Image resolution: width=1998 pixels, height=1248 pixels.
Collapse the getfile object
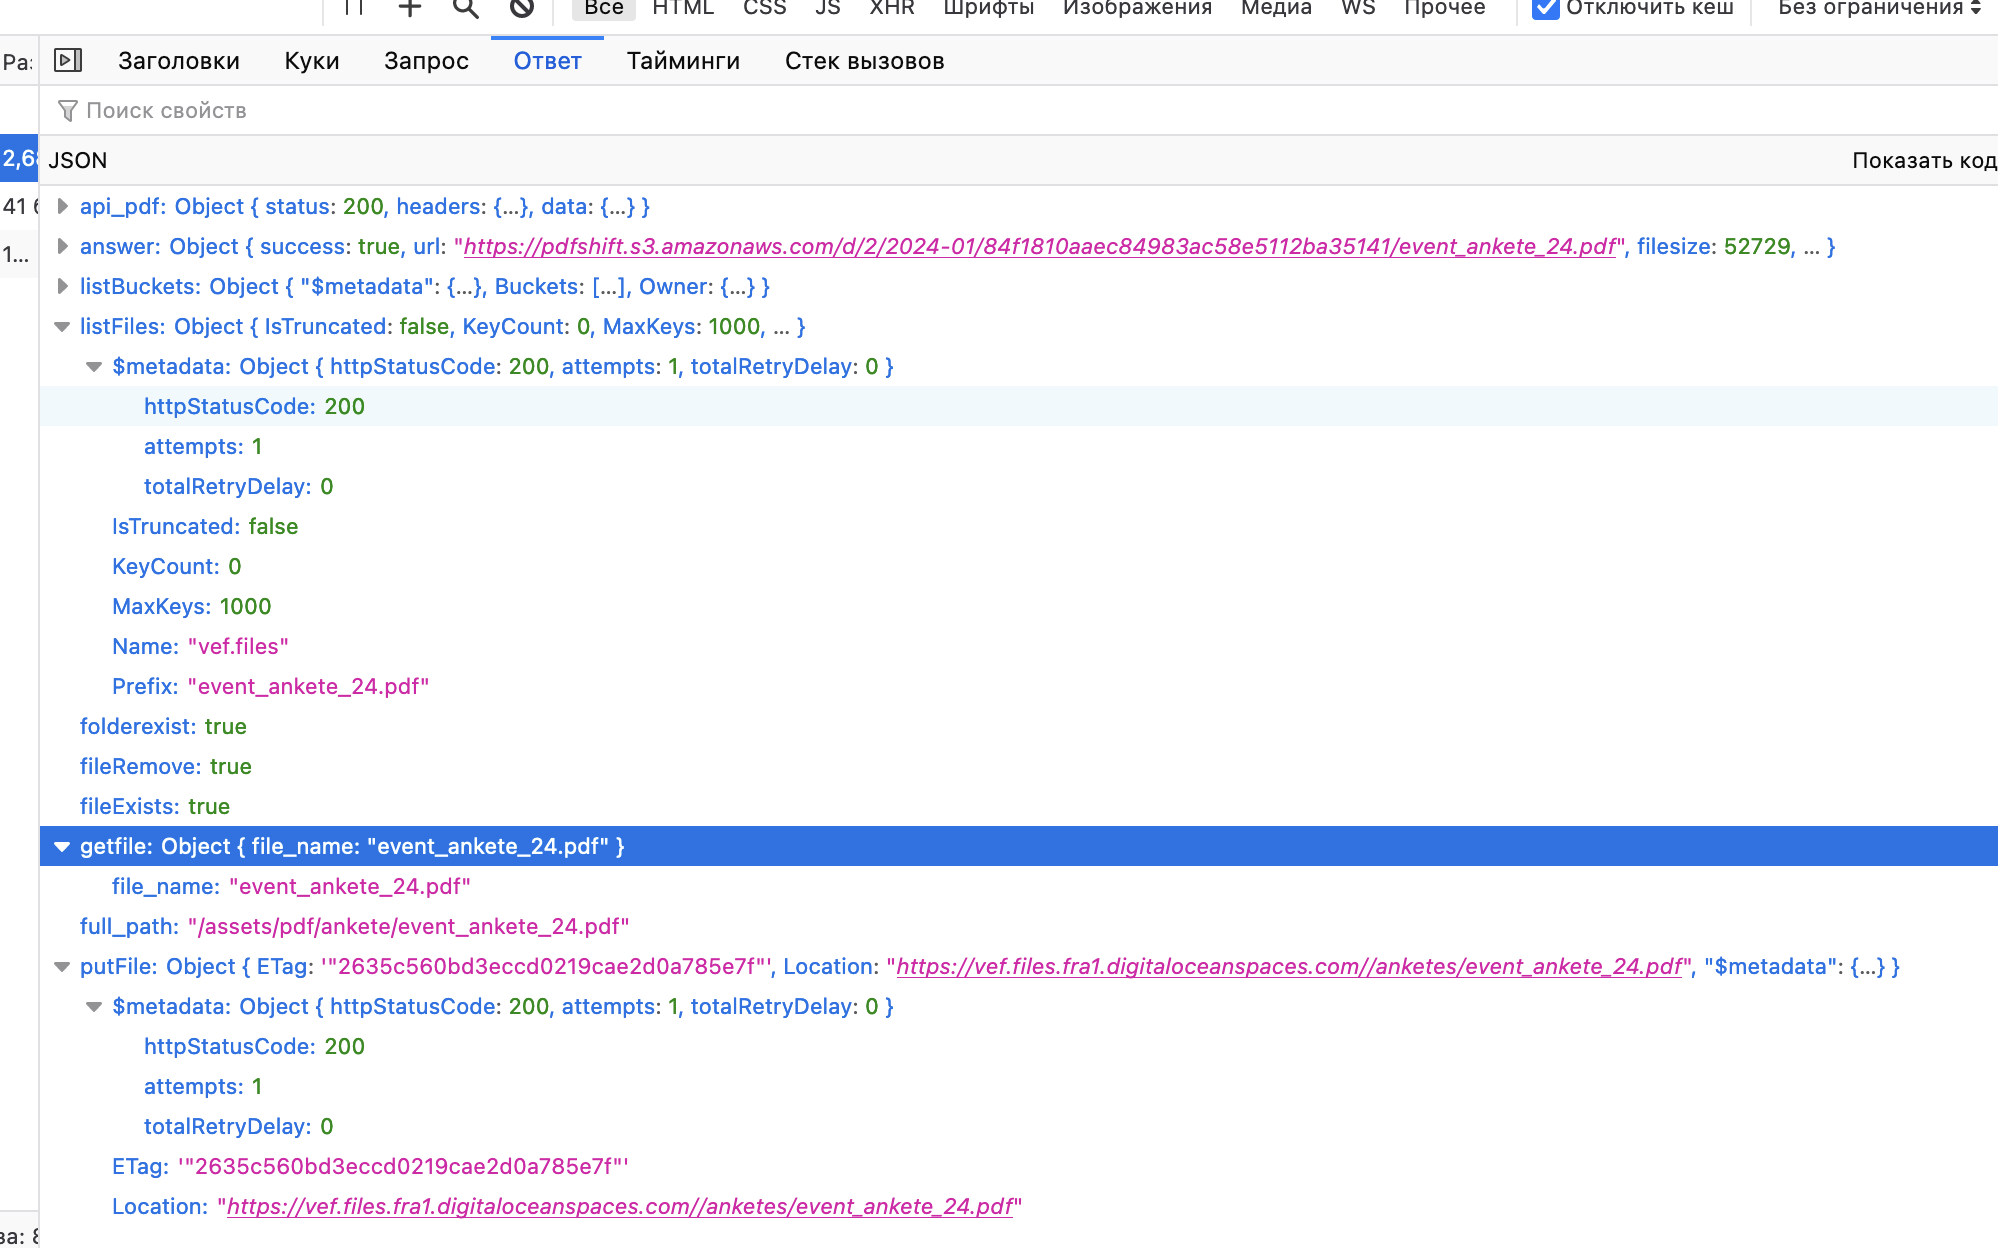pyautogui.click(x=62, y=846)
